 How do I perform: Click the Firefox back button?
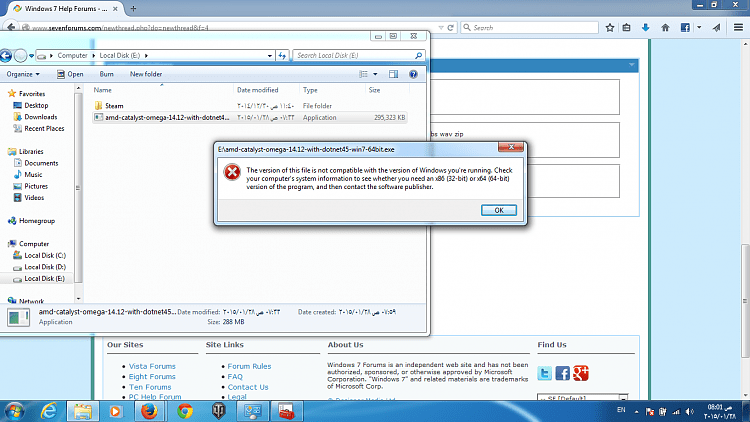(11, 27)
